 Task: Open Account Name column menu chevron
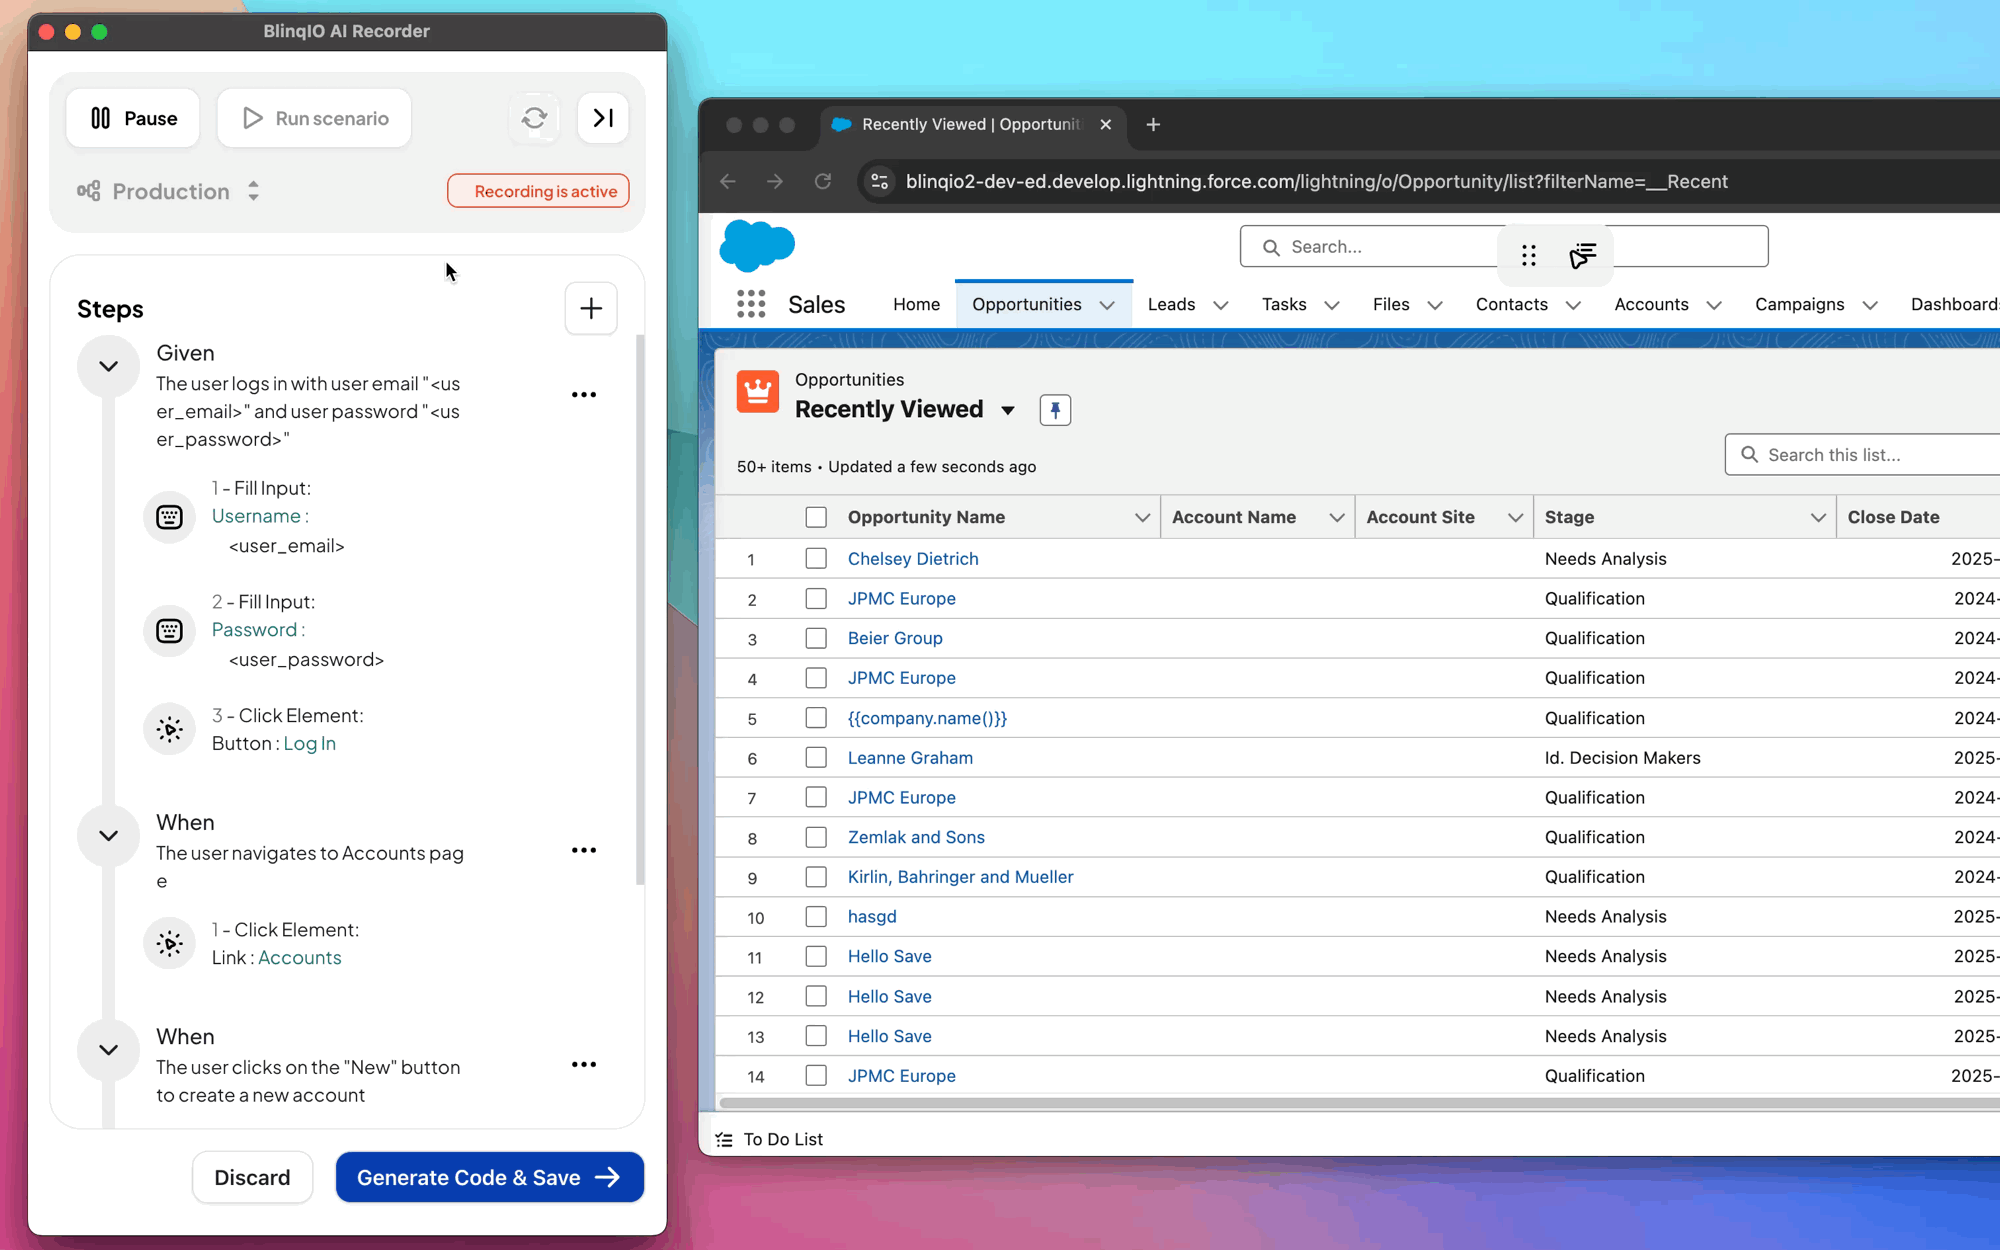coord(1336,517)
